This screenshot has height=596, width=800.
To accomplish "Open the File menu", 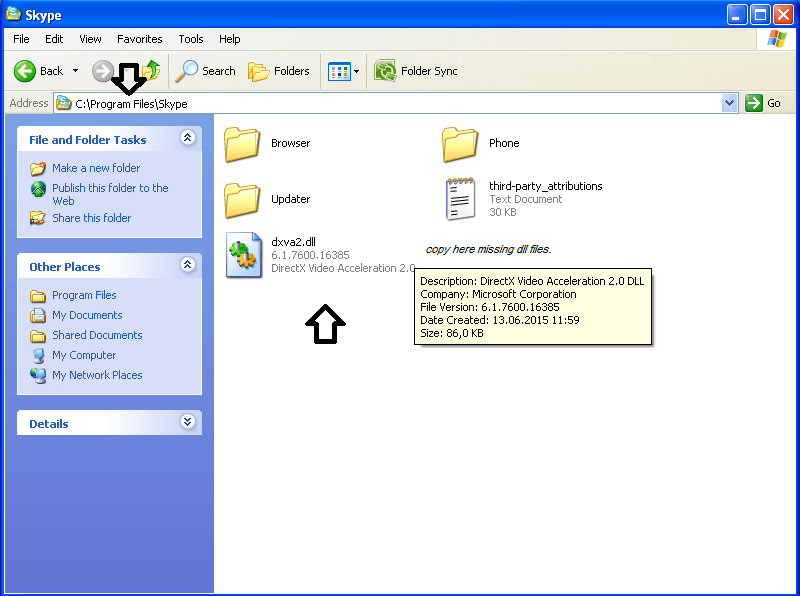I will point(21,39).
